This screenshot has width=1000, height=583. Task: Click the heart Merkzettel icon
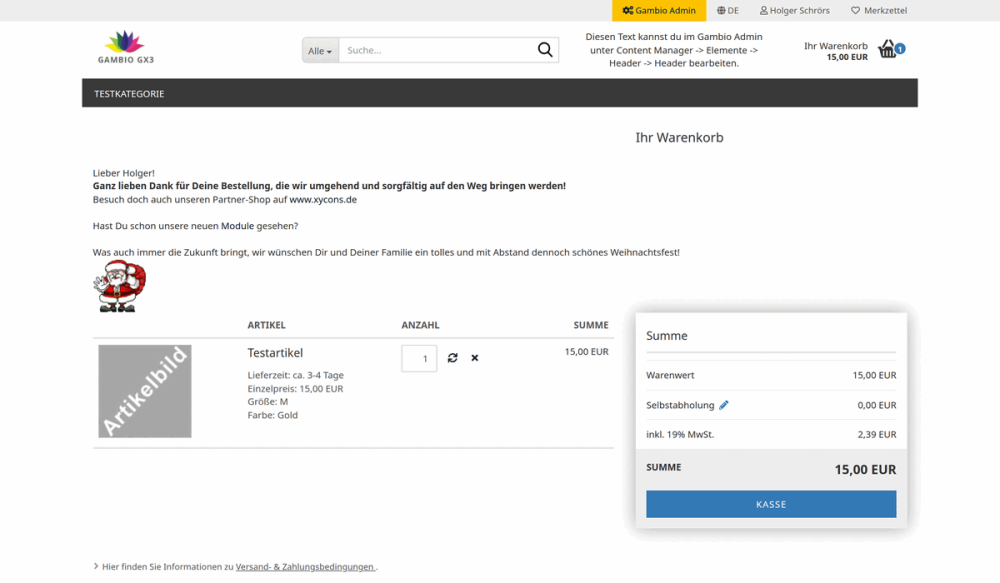[x=856, y=10]
